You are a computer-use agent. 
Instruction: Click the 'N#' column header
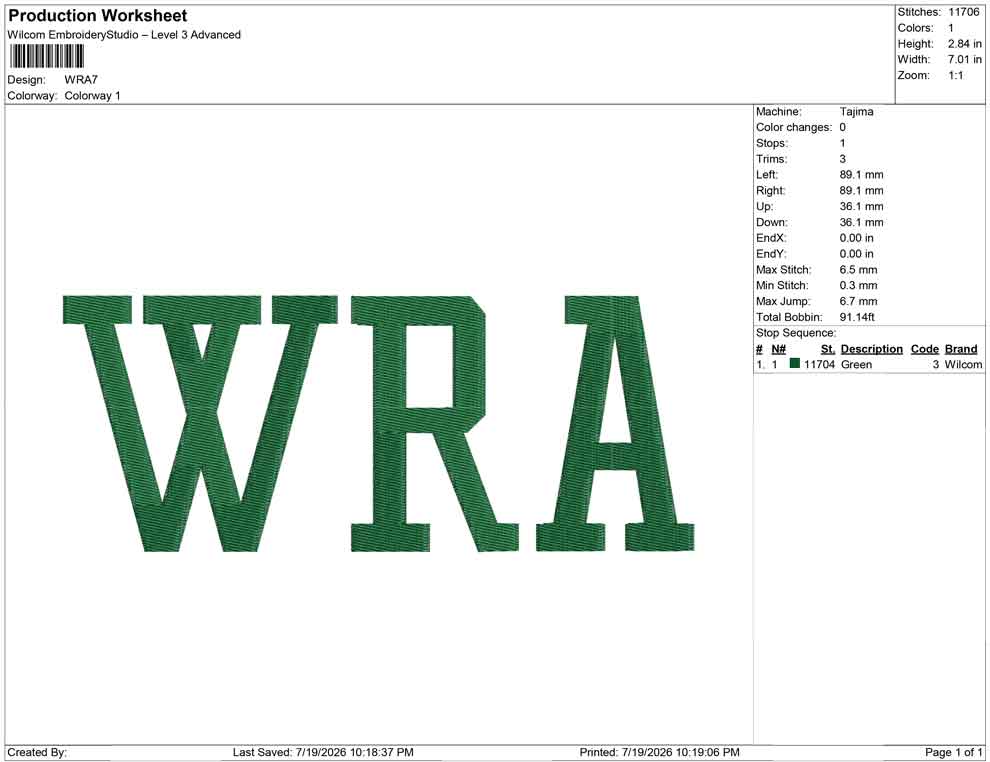pyautogui.click(x=778, y=349)
